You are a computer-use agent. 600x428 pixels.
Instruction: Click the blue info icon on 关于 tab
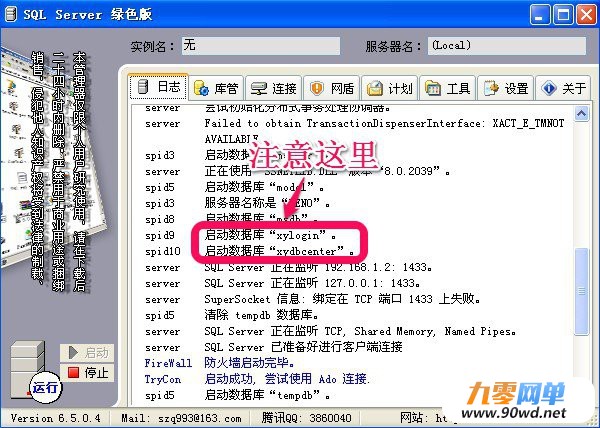(548, 88)
